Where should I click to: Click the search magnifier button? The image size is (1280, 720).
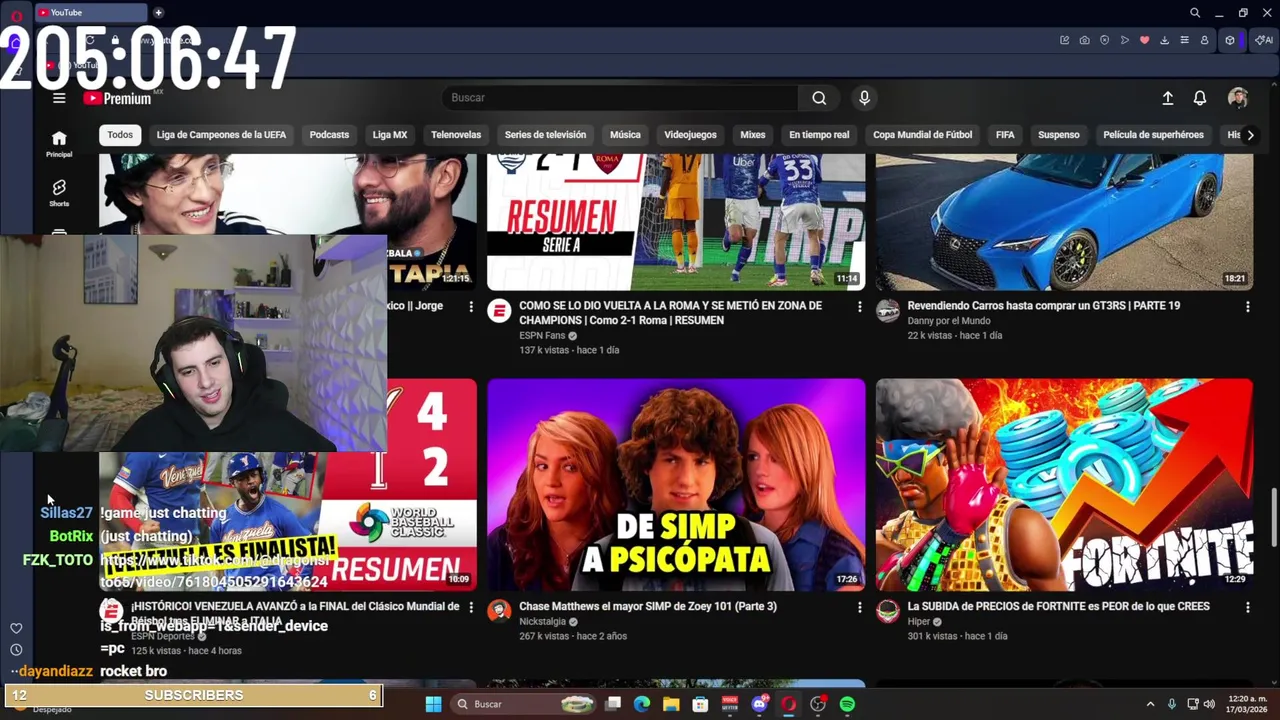pos(819,98)
